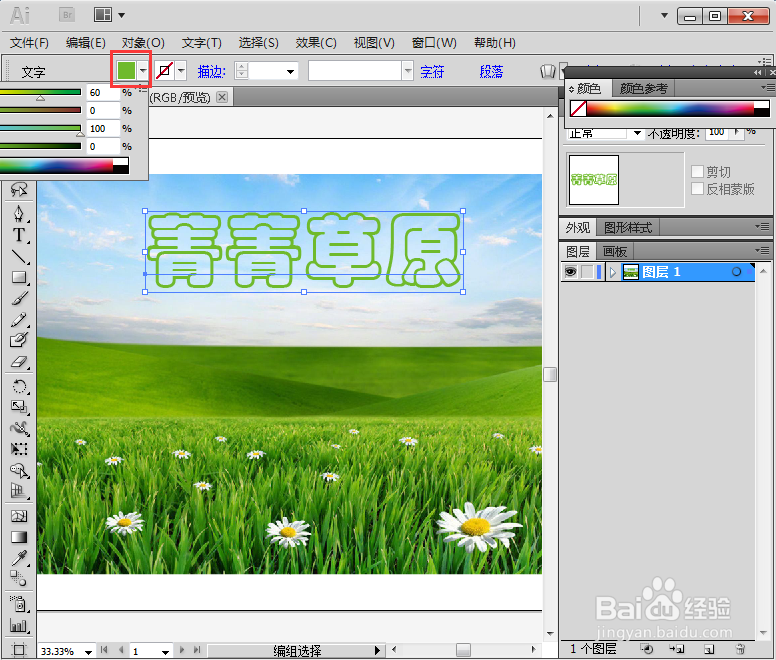Open the 窗口(W) menu

pyautogui.click(x=434, y=43)
